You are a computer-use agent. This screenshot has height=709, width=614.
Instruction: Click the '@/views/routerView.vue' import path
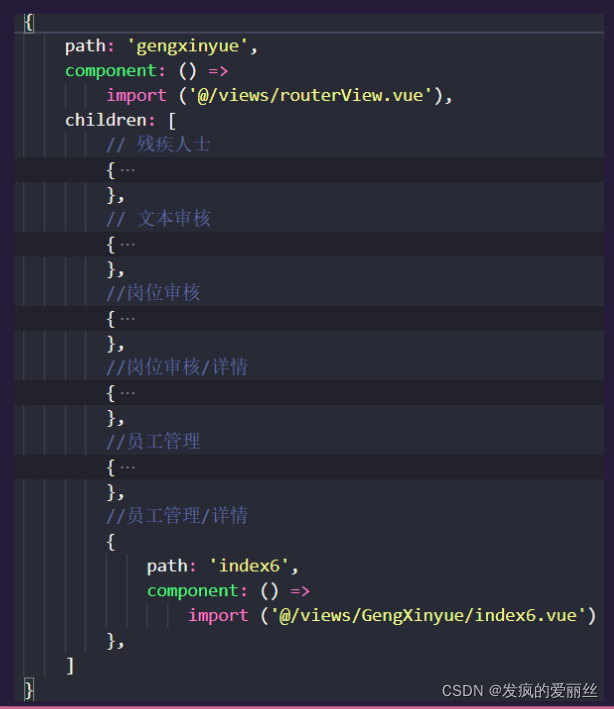[x=311, y=95]
